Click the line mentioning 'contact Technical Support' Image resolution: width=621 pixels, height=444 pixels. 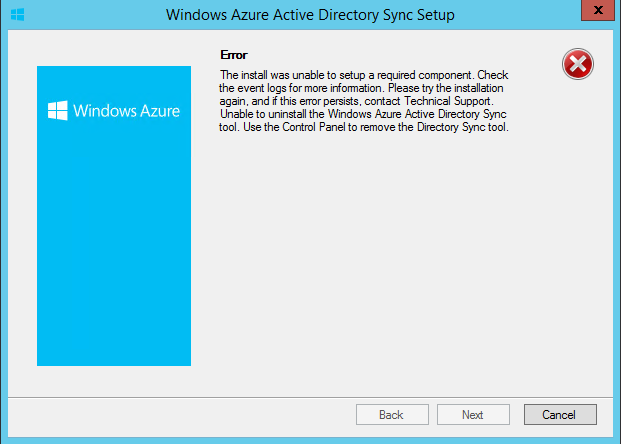pyautogui.click(x=356, y=101)
